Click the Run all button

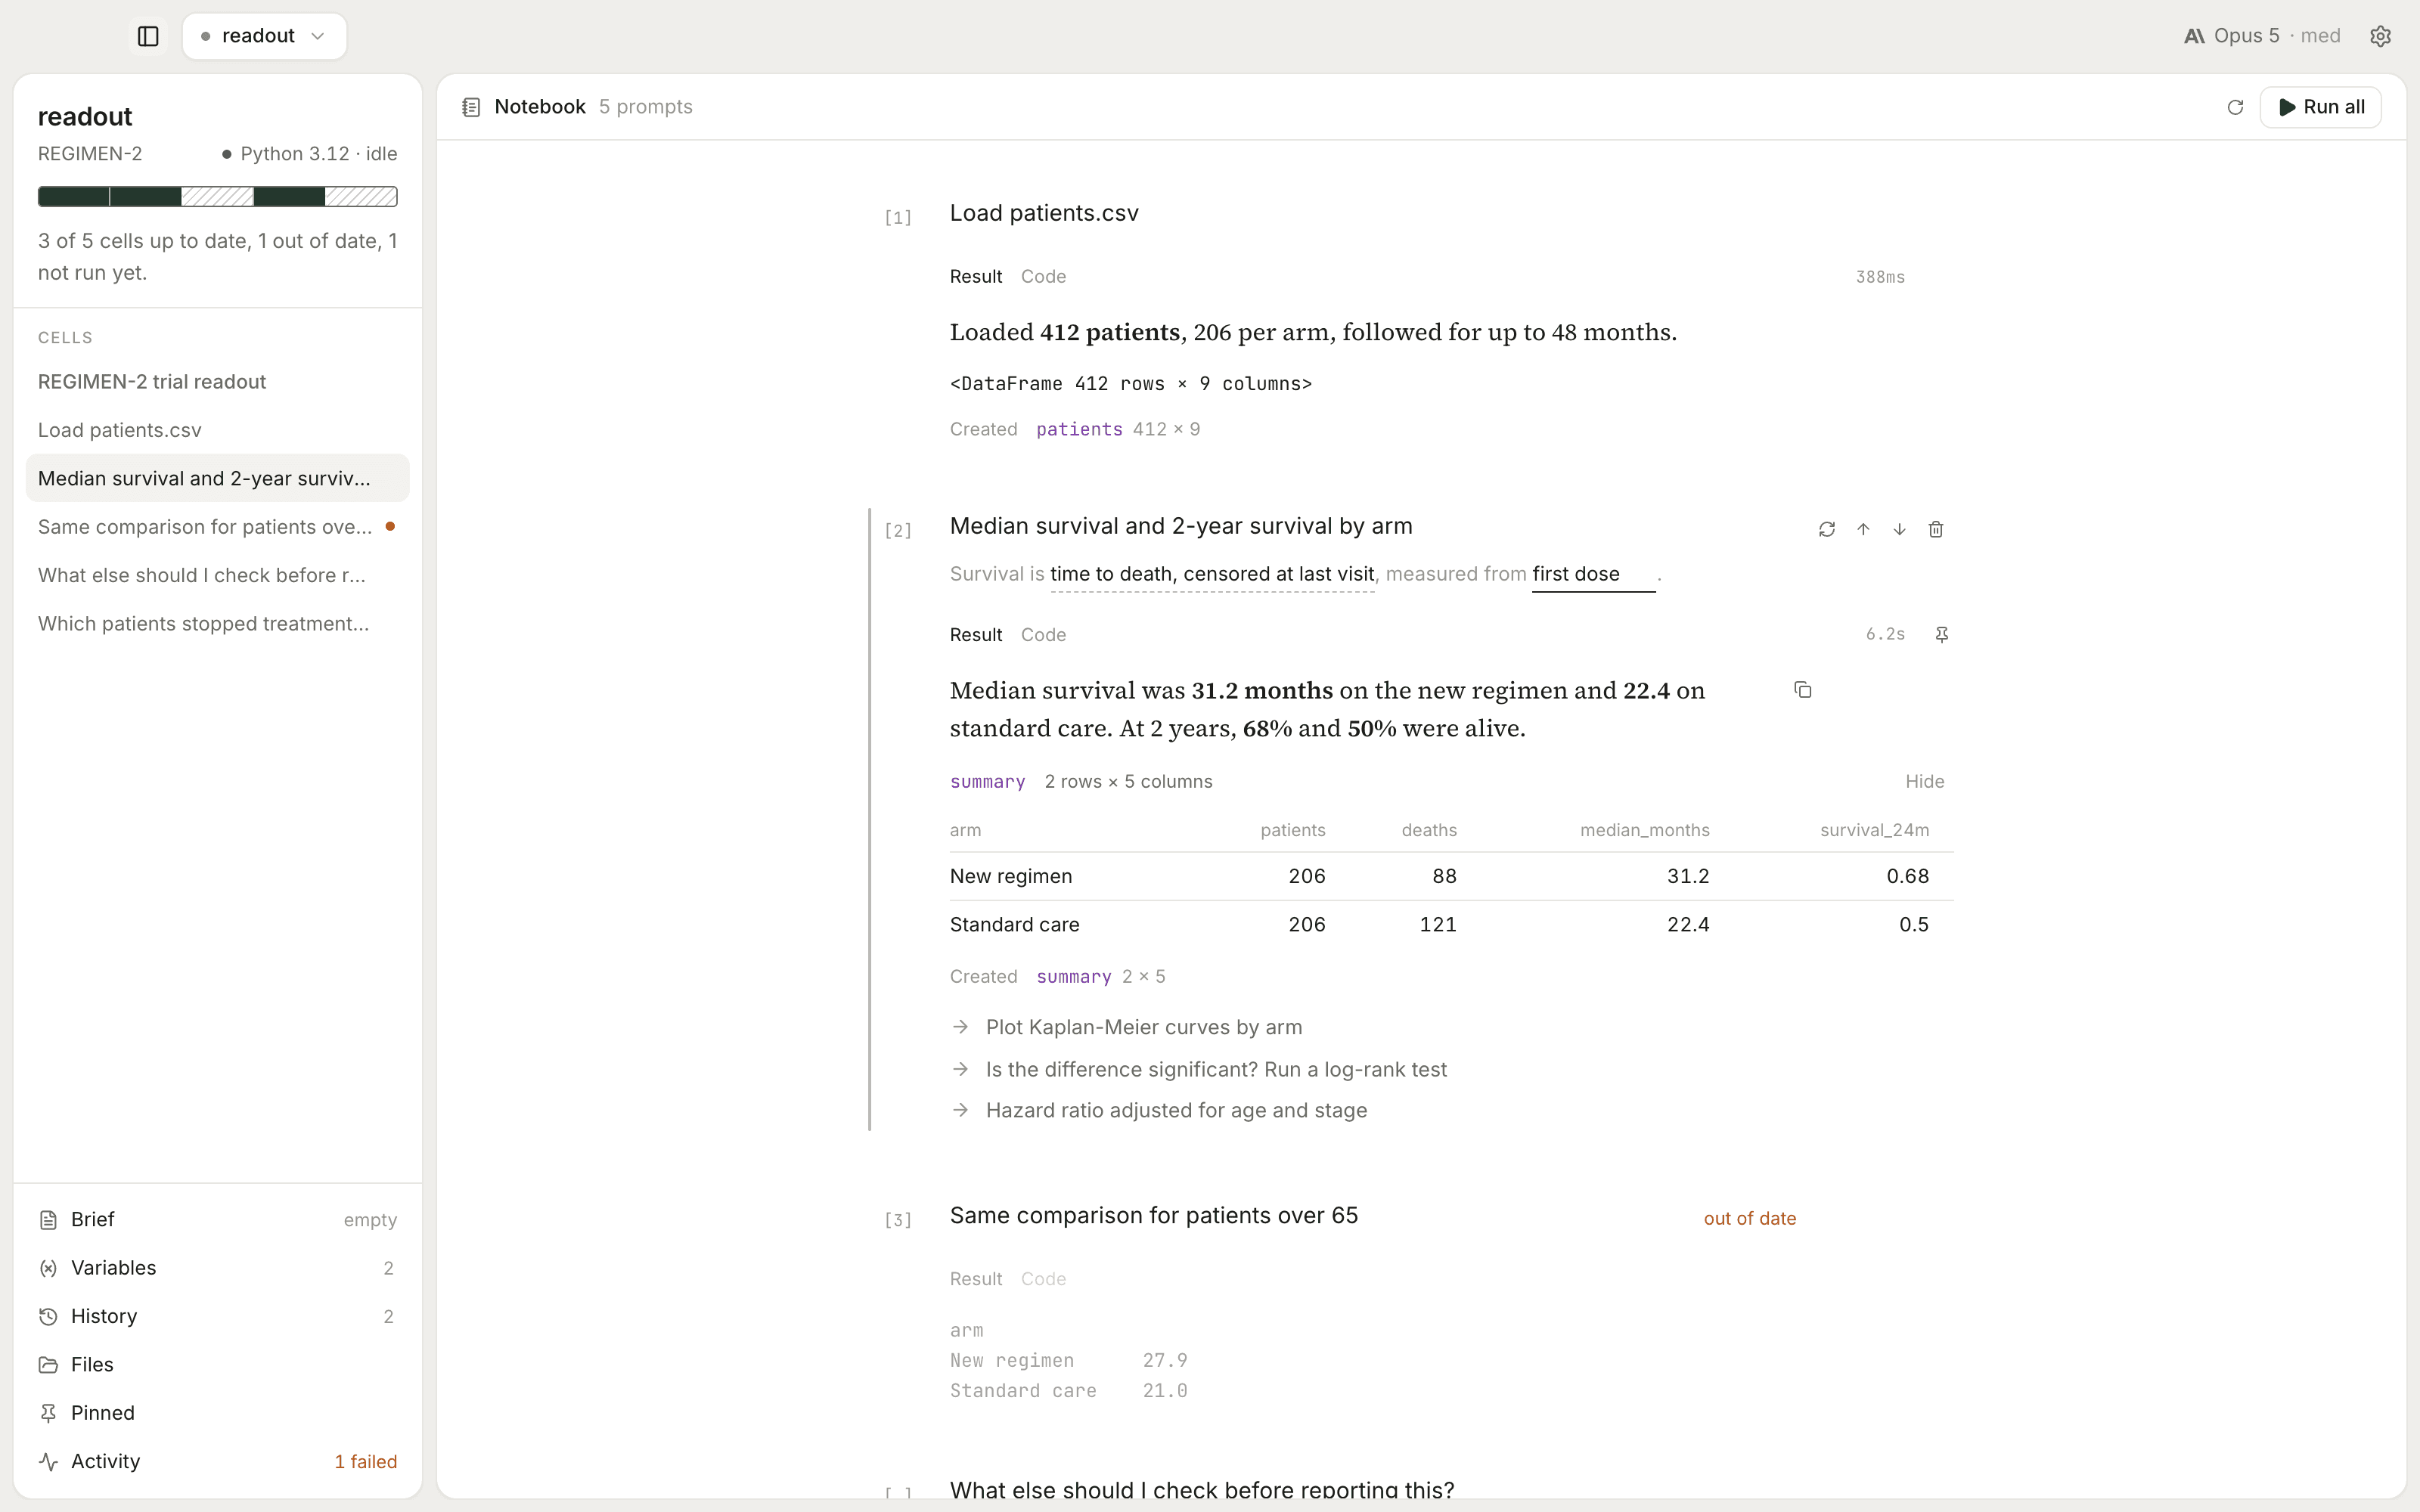click(2320, 107)
